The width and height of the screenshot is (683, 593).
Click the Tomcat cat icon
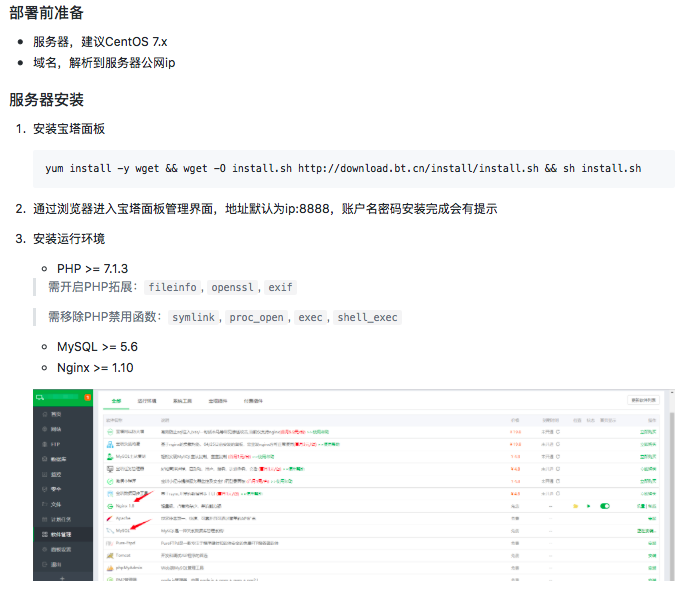(x=110, y=556)
